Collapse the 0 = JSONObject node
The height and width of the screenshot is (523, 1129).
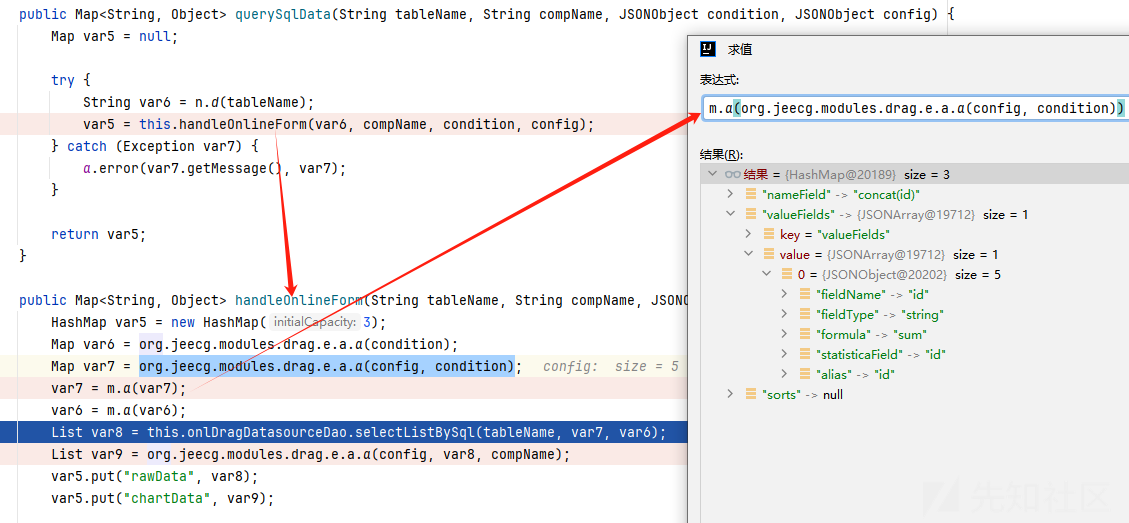(766, 274)
